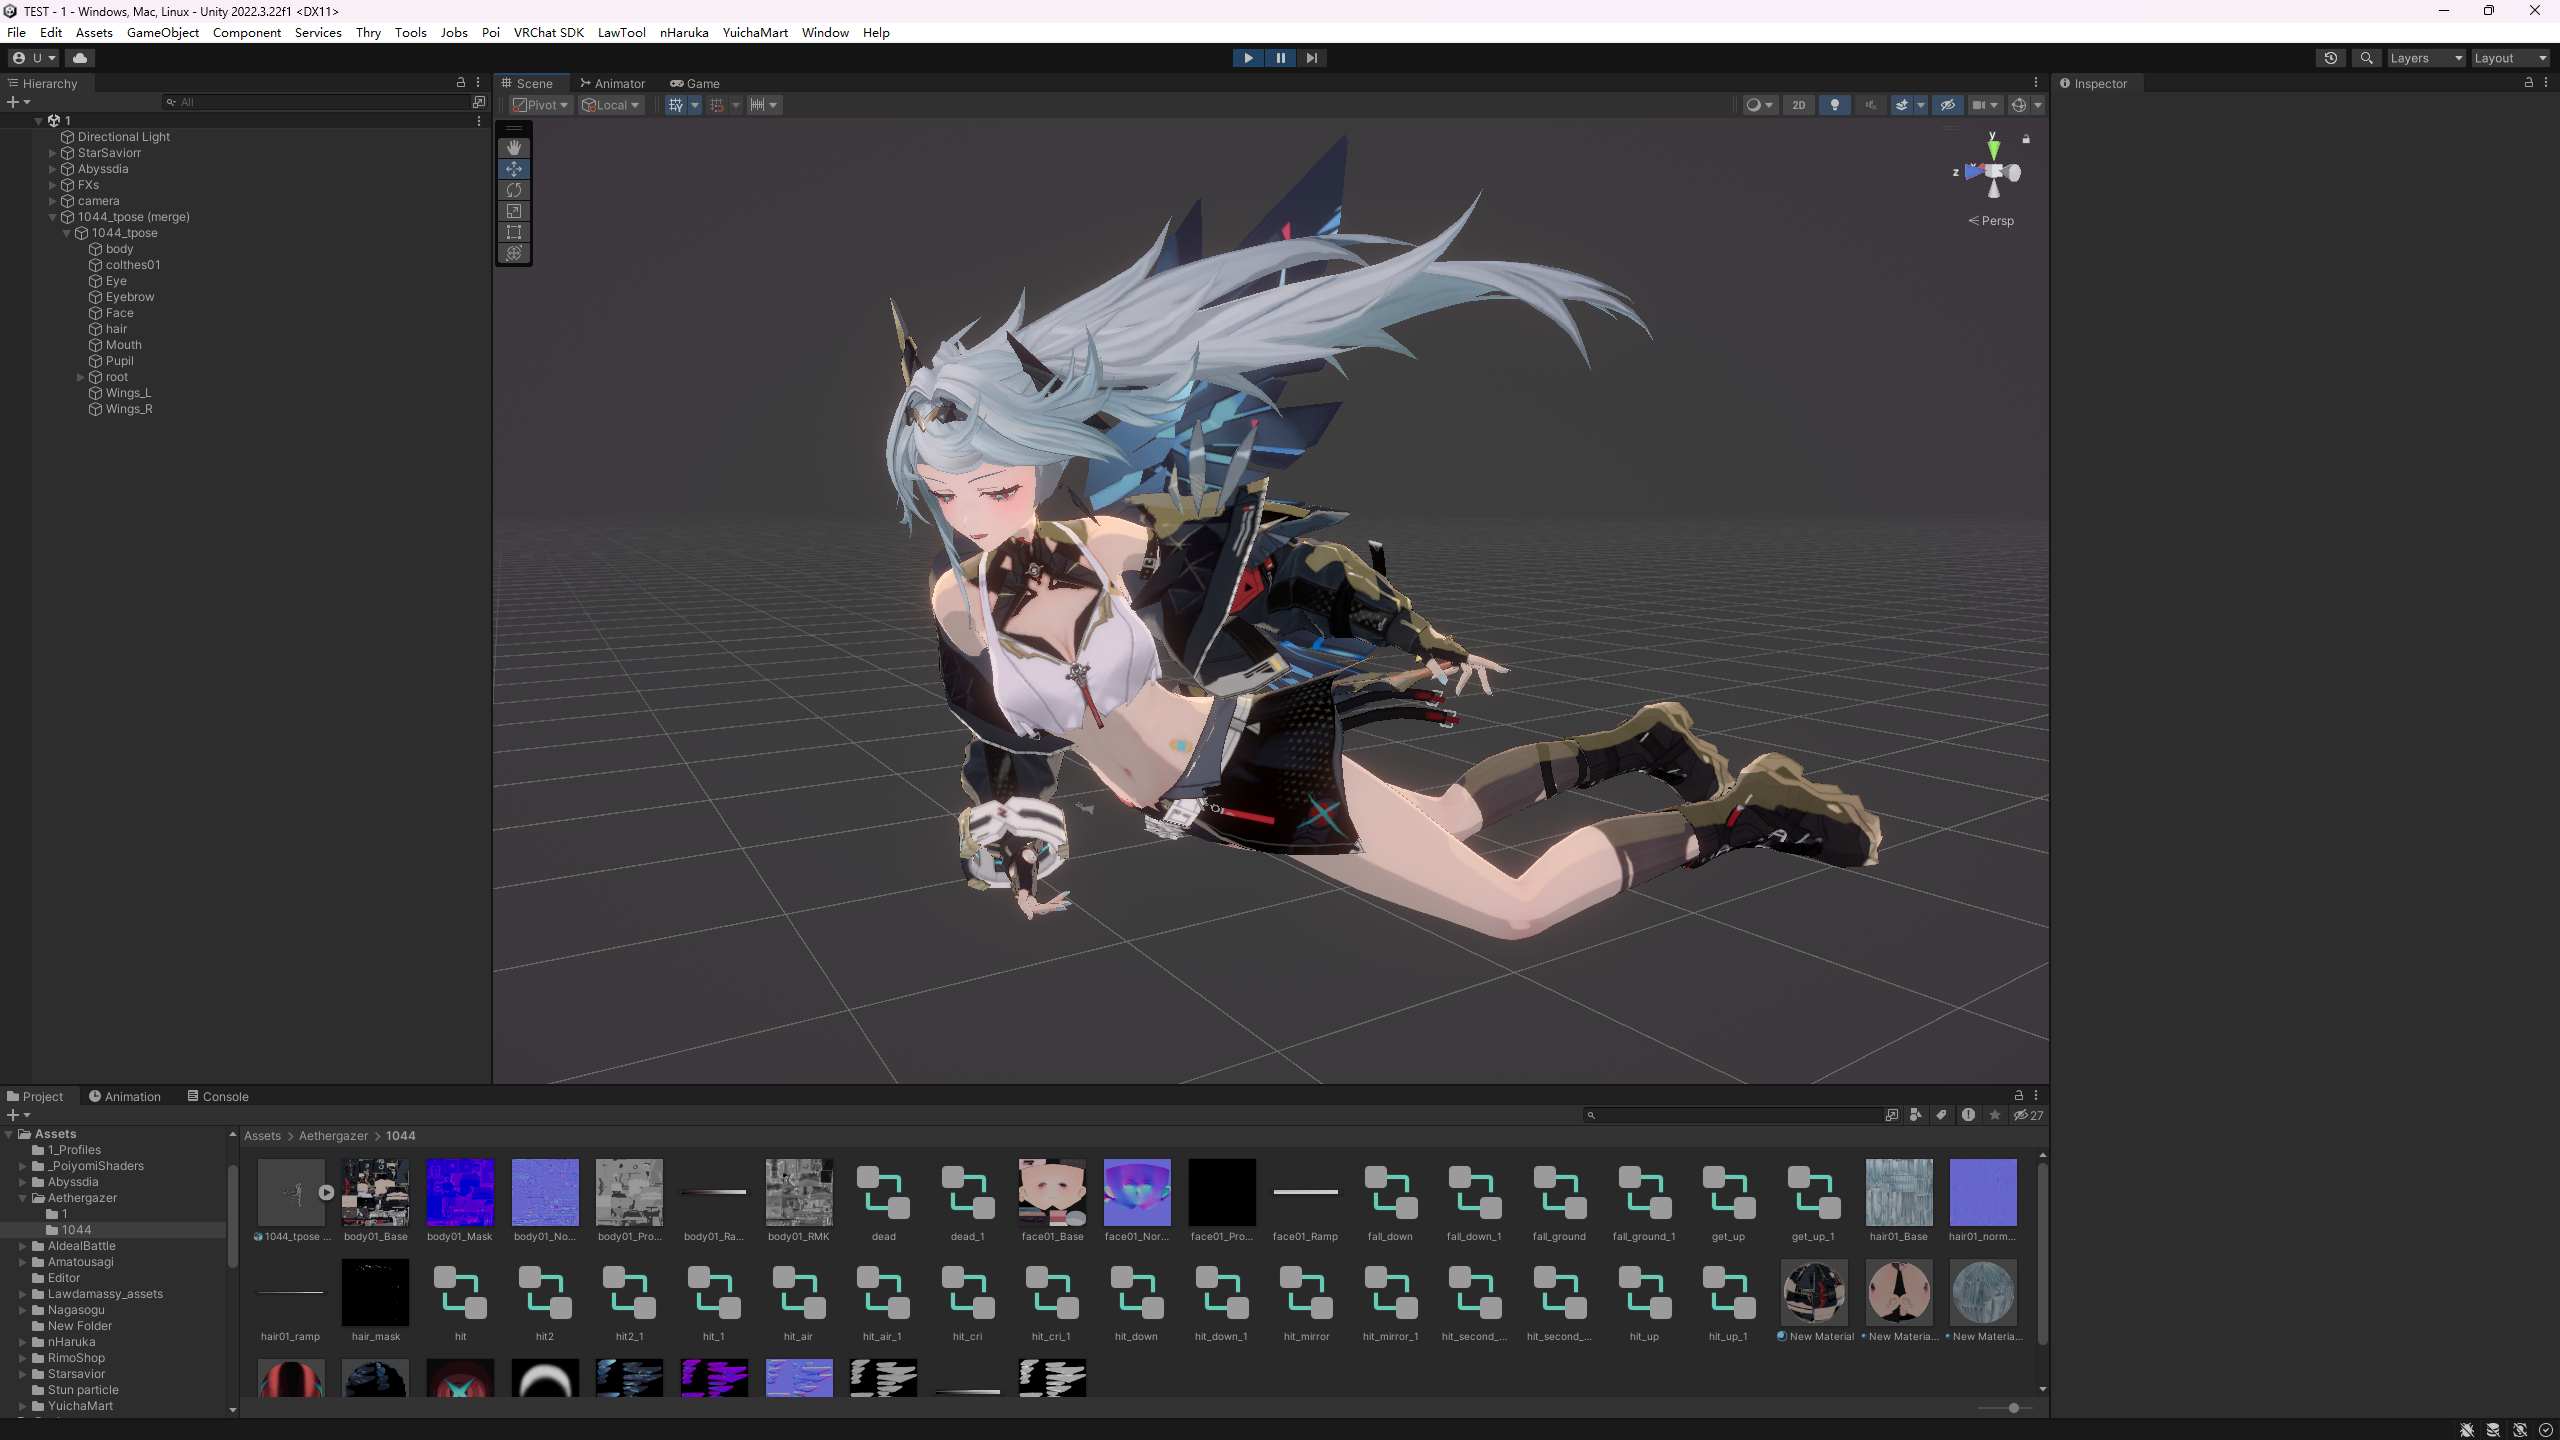This screenshot has width=2560, height=1440.
Task: Open the VRChat SDK menu
Action: pyautogui.click(x=548, y=32)
